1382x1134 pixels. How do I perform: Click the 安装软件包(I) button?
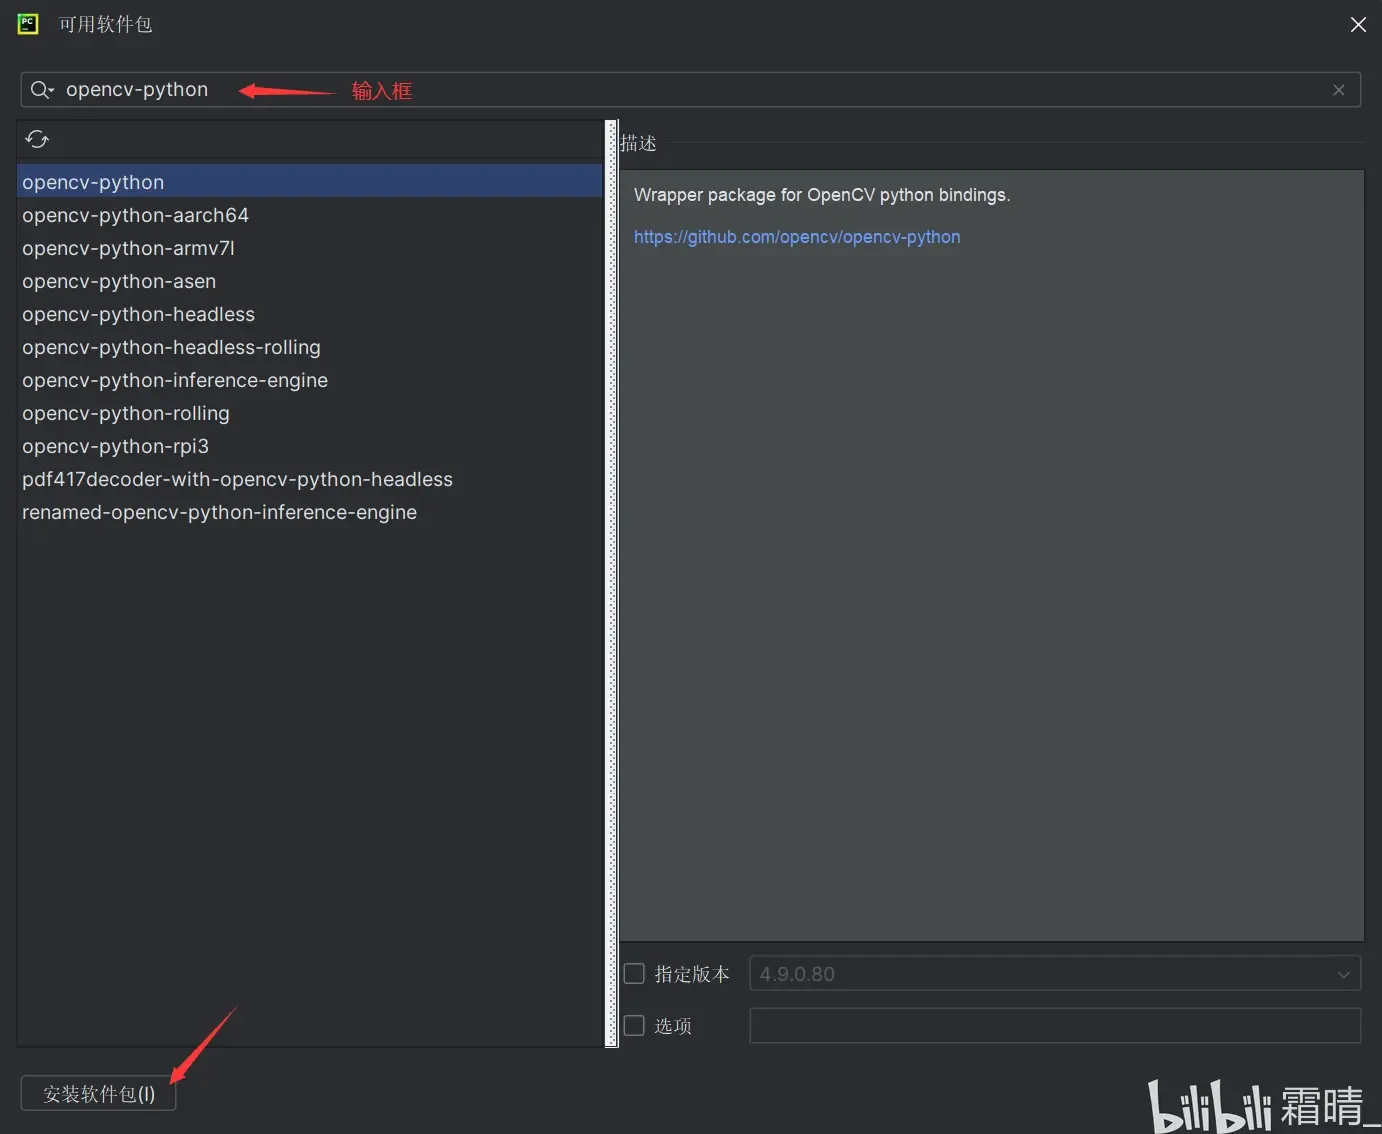pos(99,1094)
